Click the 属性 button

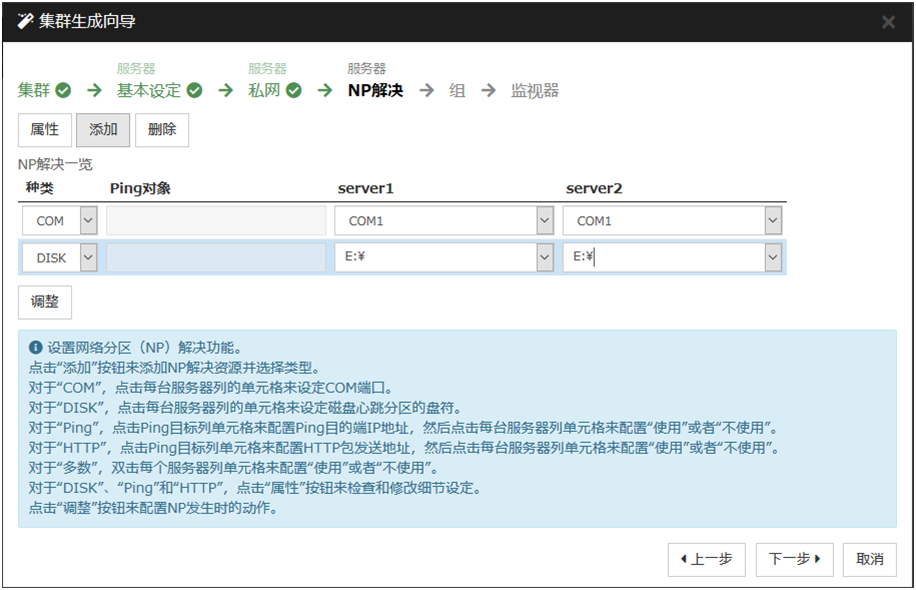tap(44, 130)
